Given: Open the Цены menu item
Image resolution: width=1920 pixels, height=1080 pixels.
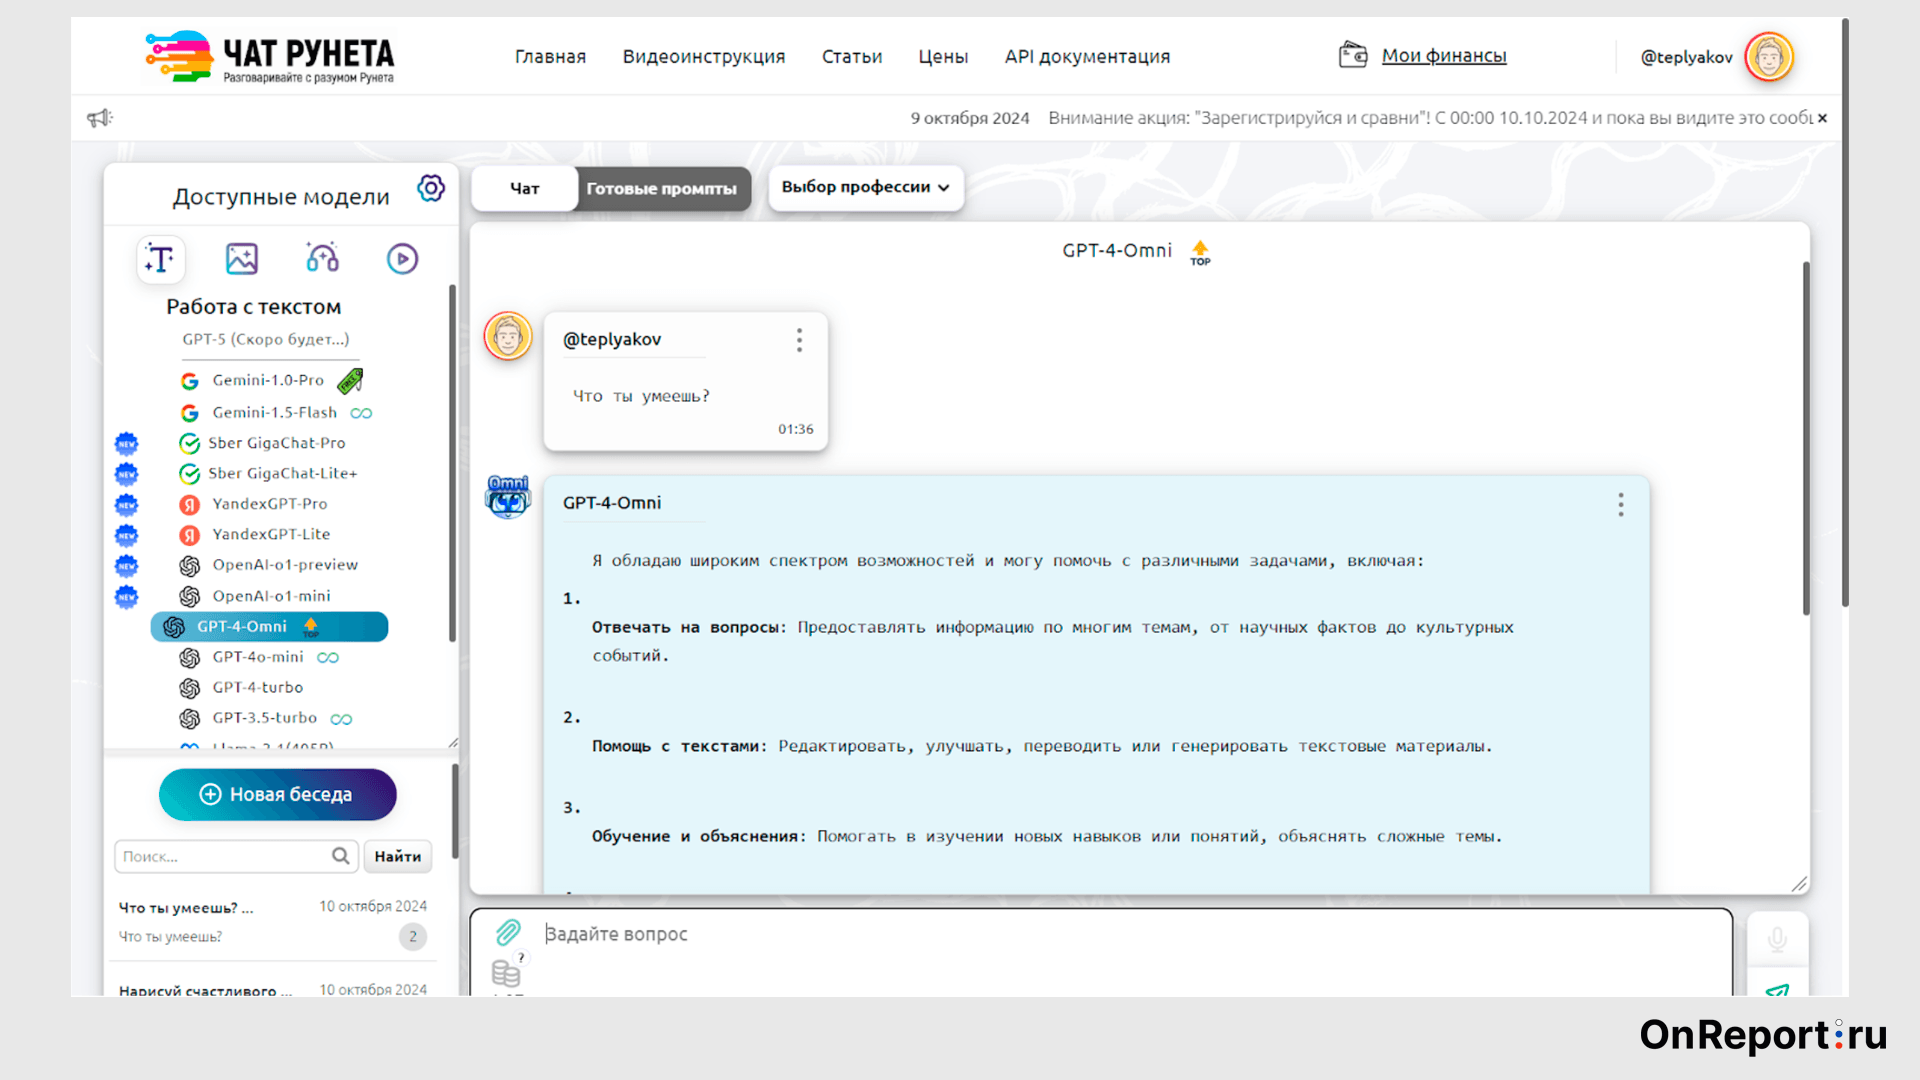Looking at the screenshot, I should tap(943, 56).
